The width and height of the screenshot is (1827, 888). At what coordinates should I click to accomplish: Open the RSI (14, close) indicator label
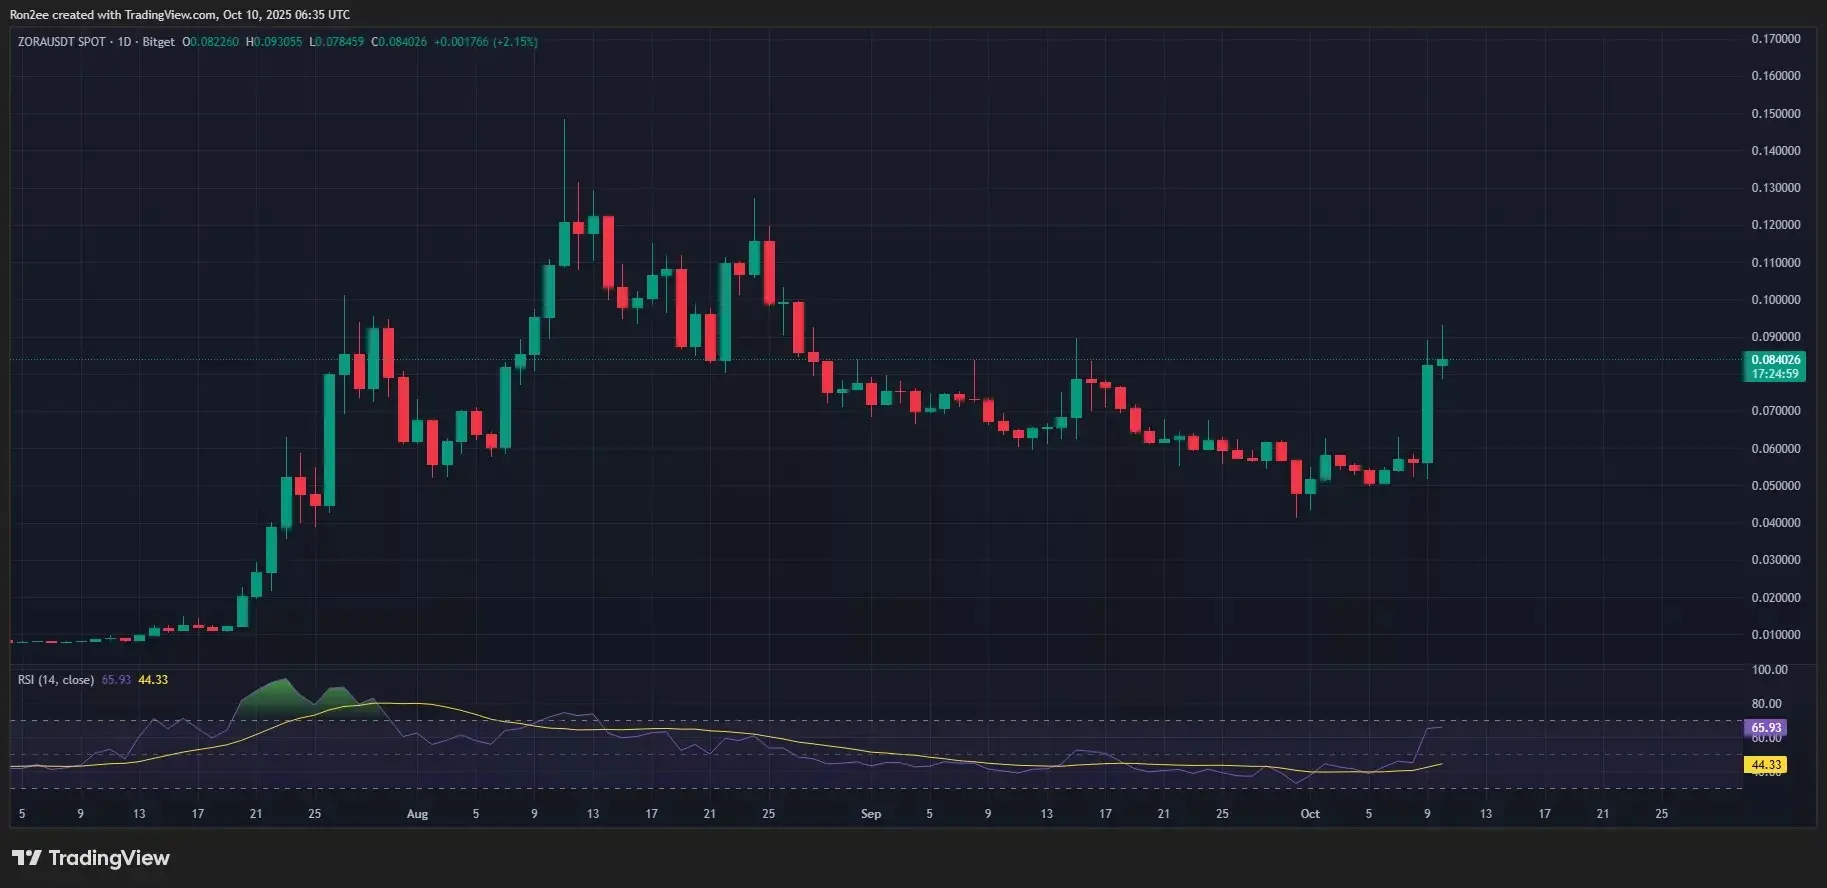click(56, 680)
